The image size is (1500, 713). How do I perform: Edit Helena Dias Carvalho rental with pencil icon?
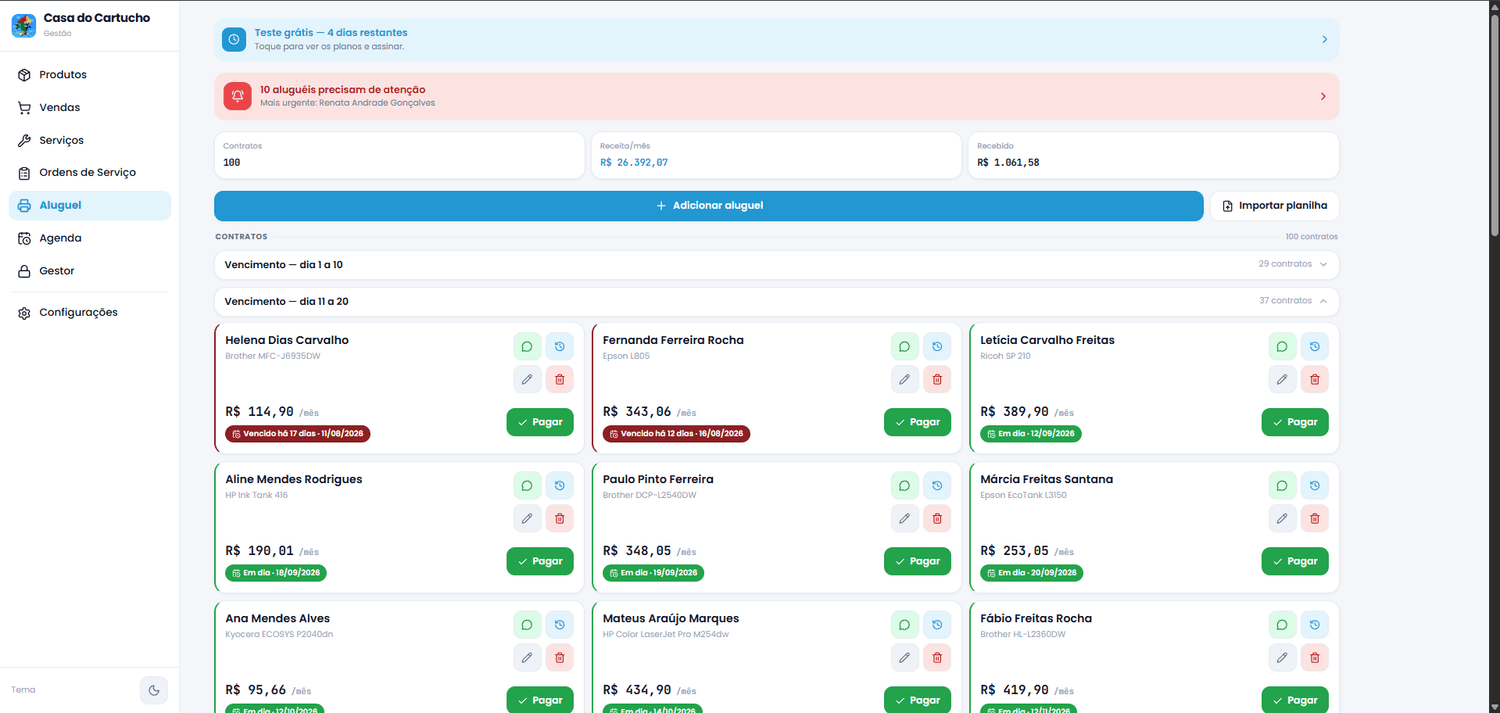click(x=527, y=379)
